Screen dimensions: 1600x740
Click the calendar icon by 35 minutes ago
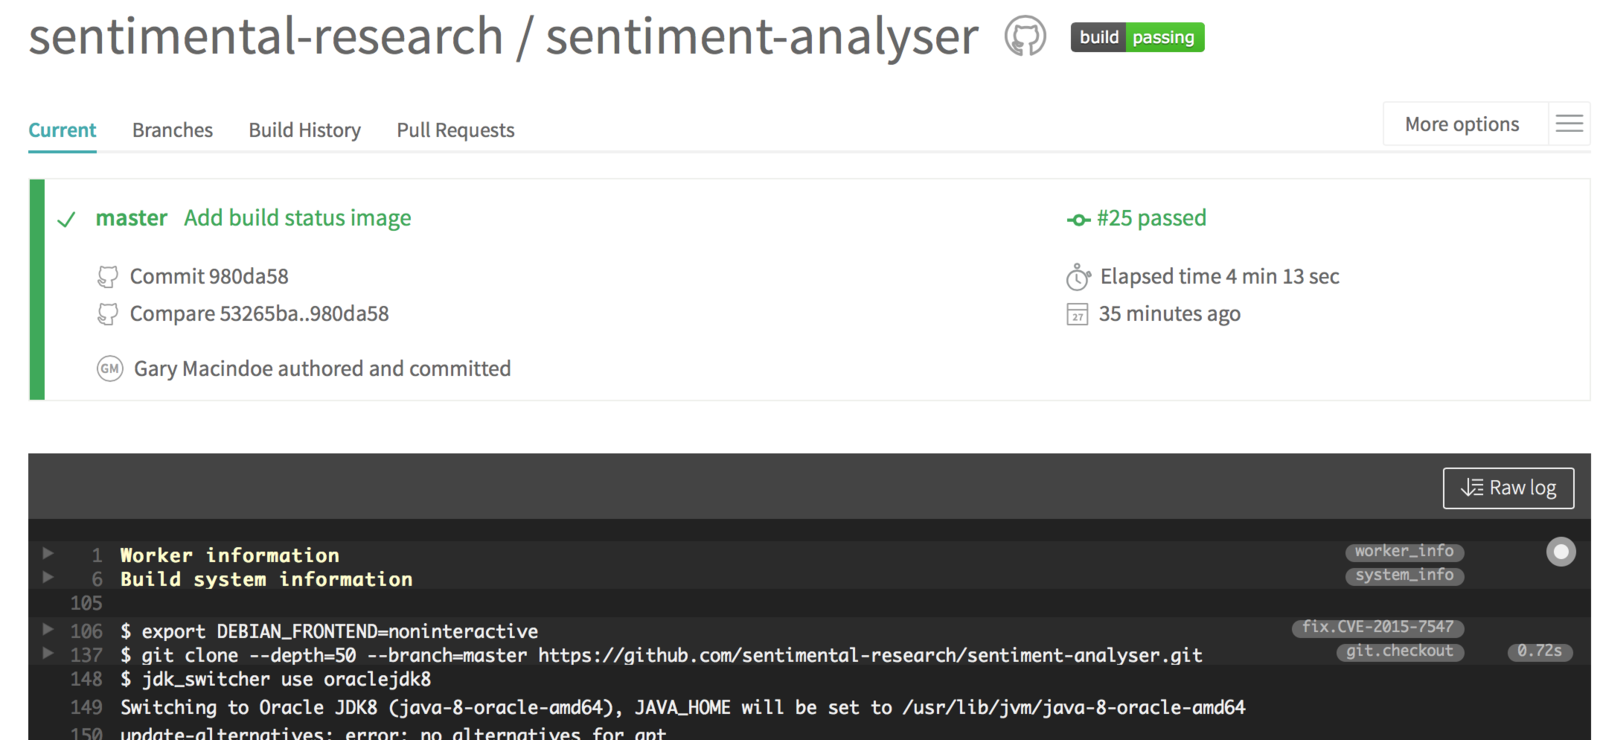click(x=1077, y=314)
